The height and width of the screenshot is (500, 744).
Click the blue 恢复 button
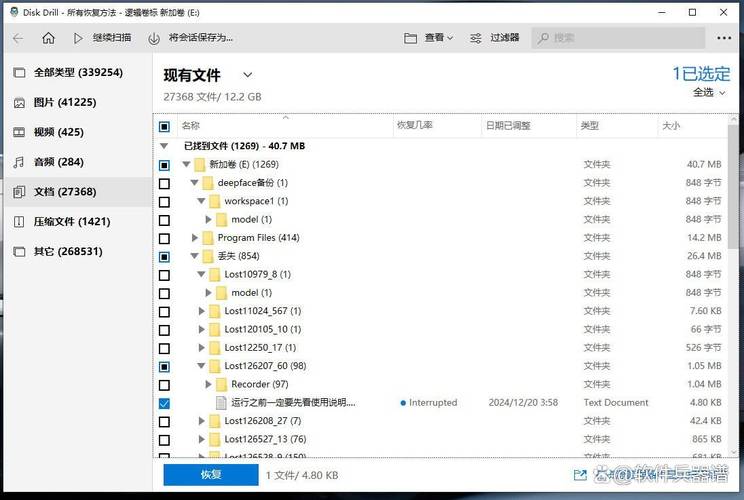(x=211, y=475)
